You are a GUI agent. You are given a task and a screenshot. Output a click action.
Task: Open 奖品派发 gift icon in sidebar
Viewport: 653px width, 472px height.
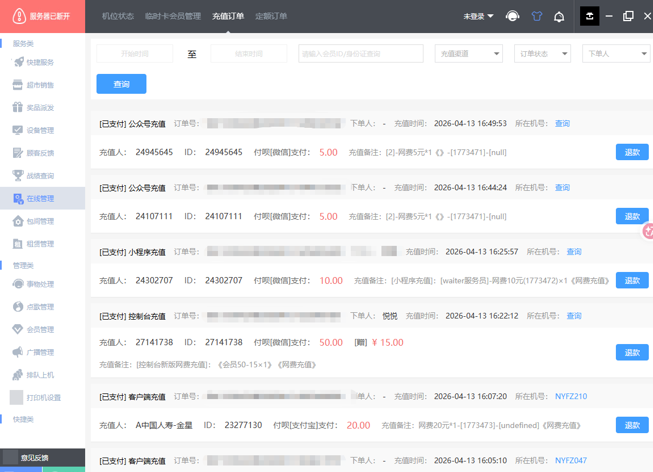(17, 107)
